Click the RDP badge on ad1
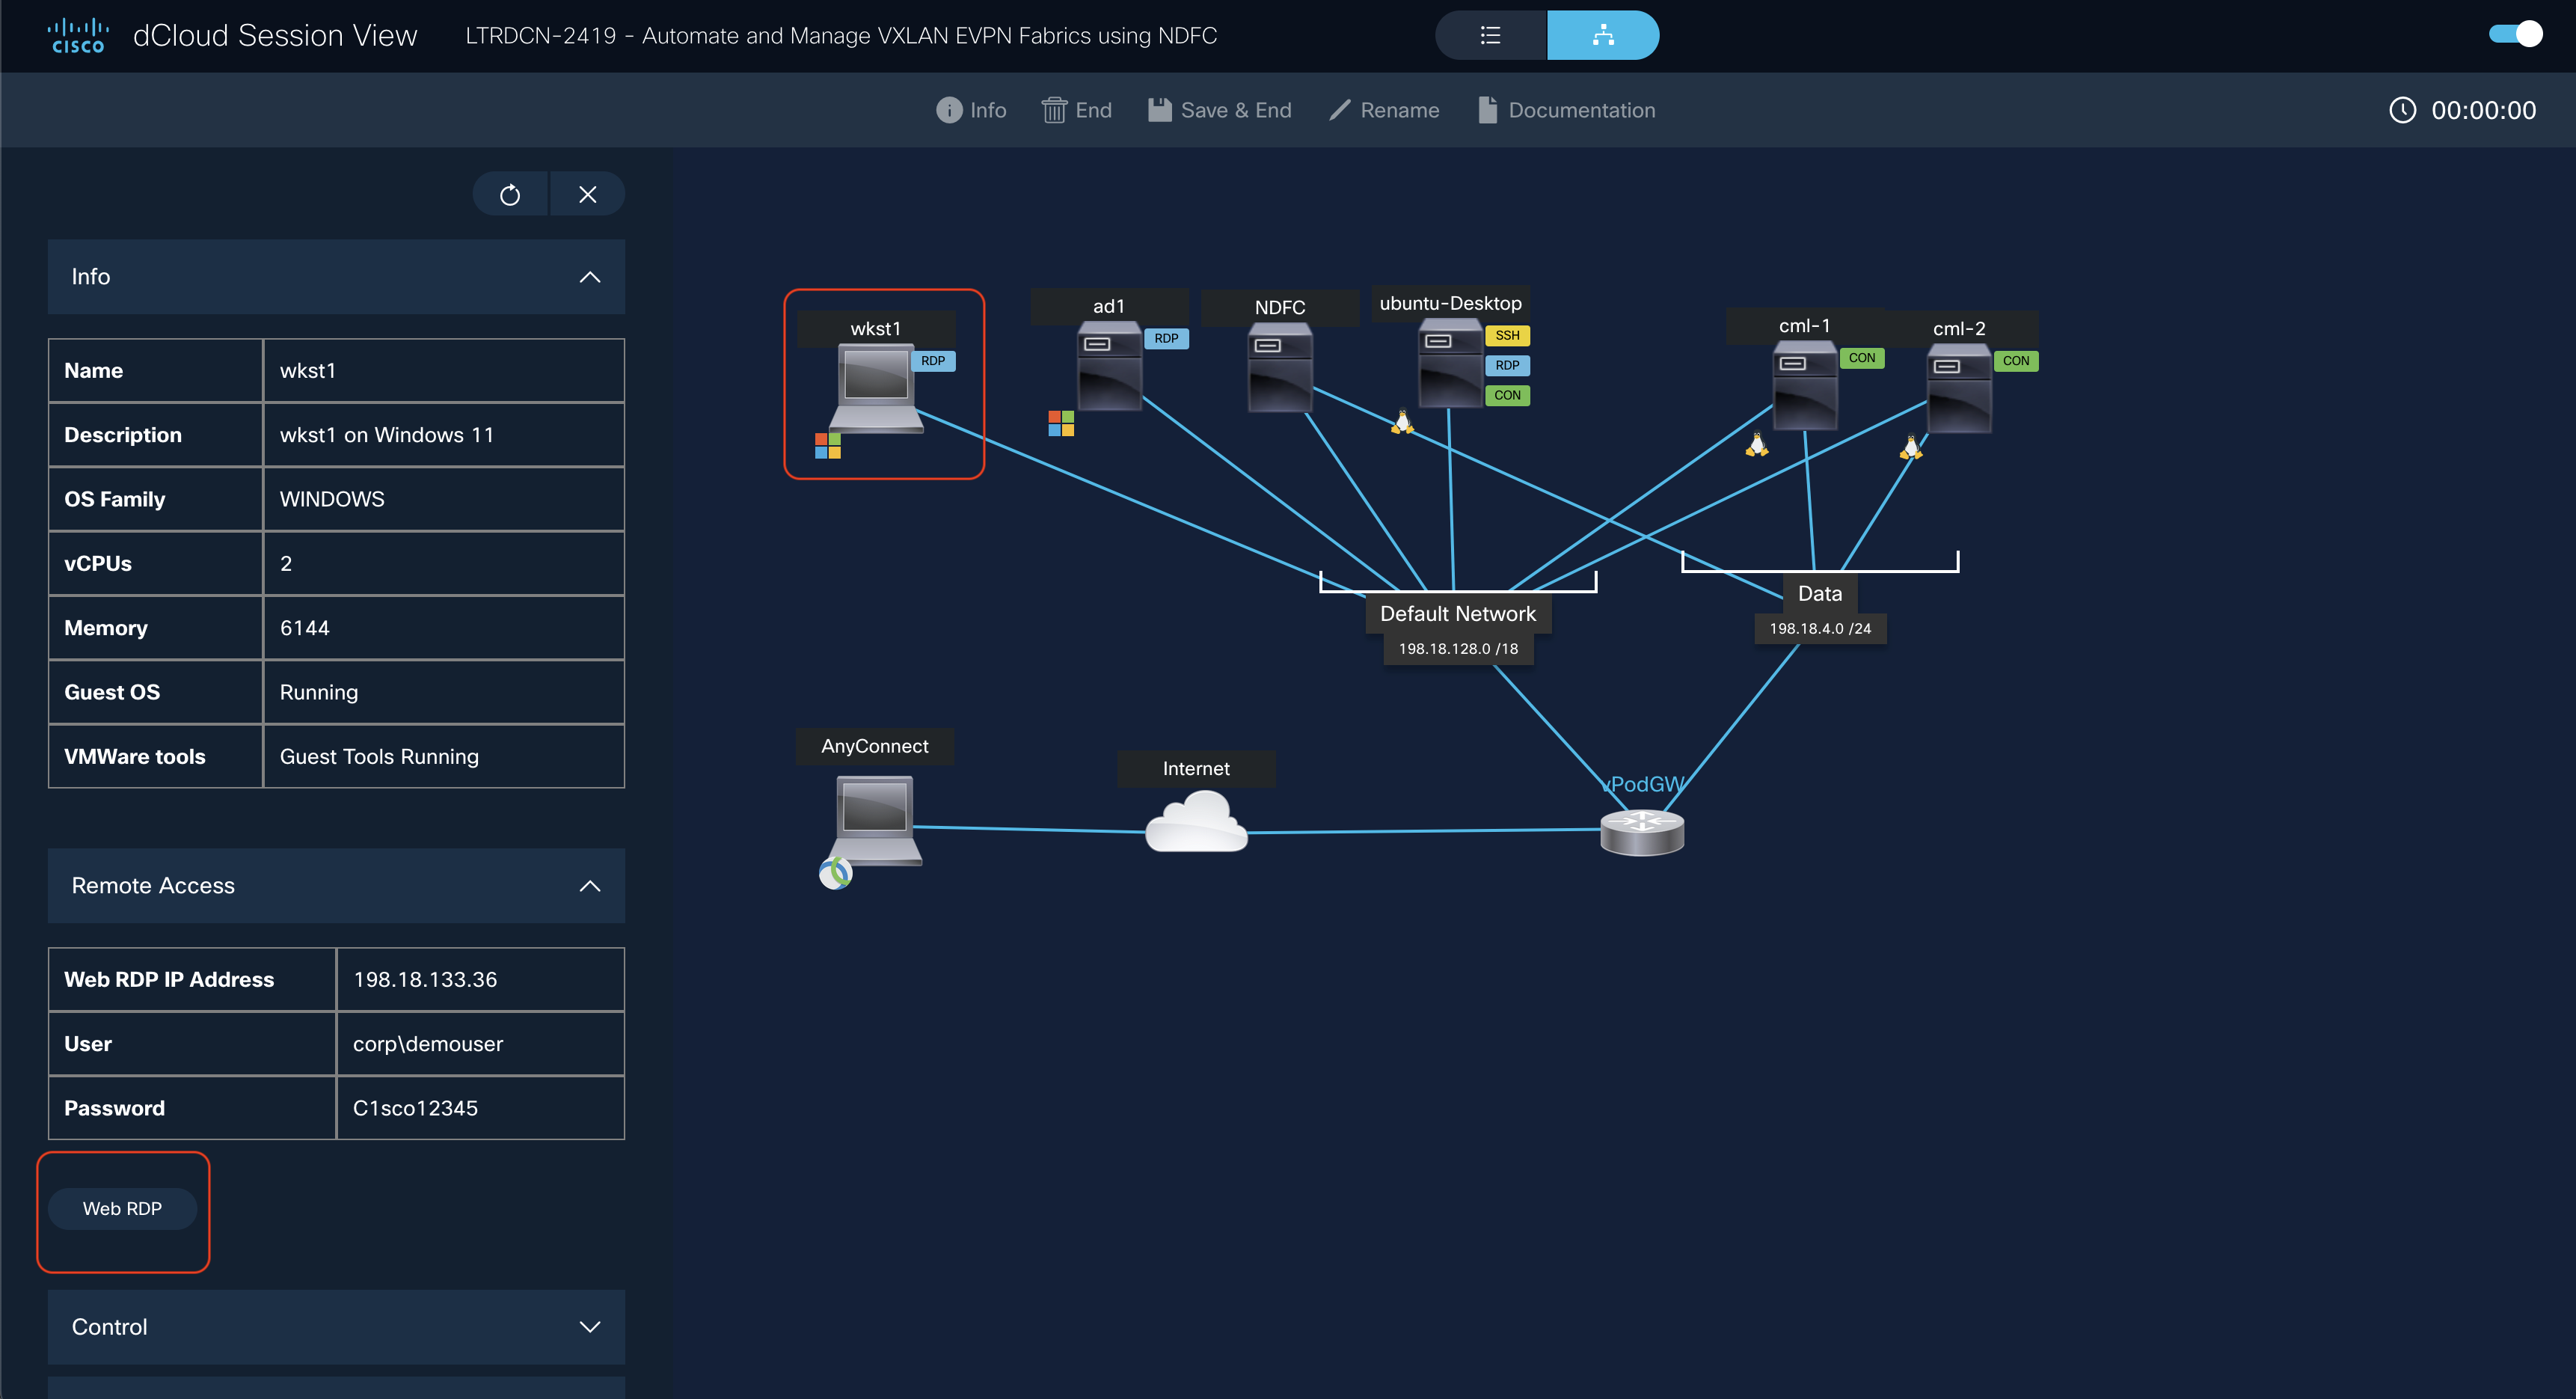Image resolution: width=2576 pixels, height=1399 pixels. pyautogui.click(x=1166, y=339)
